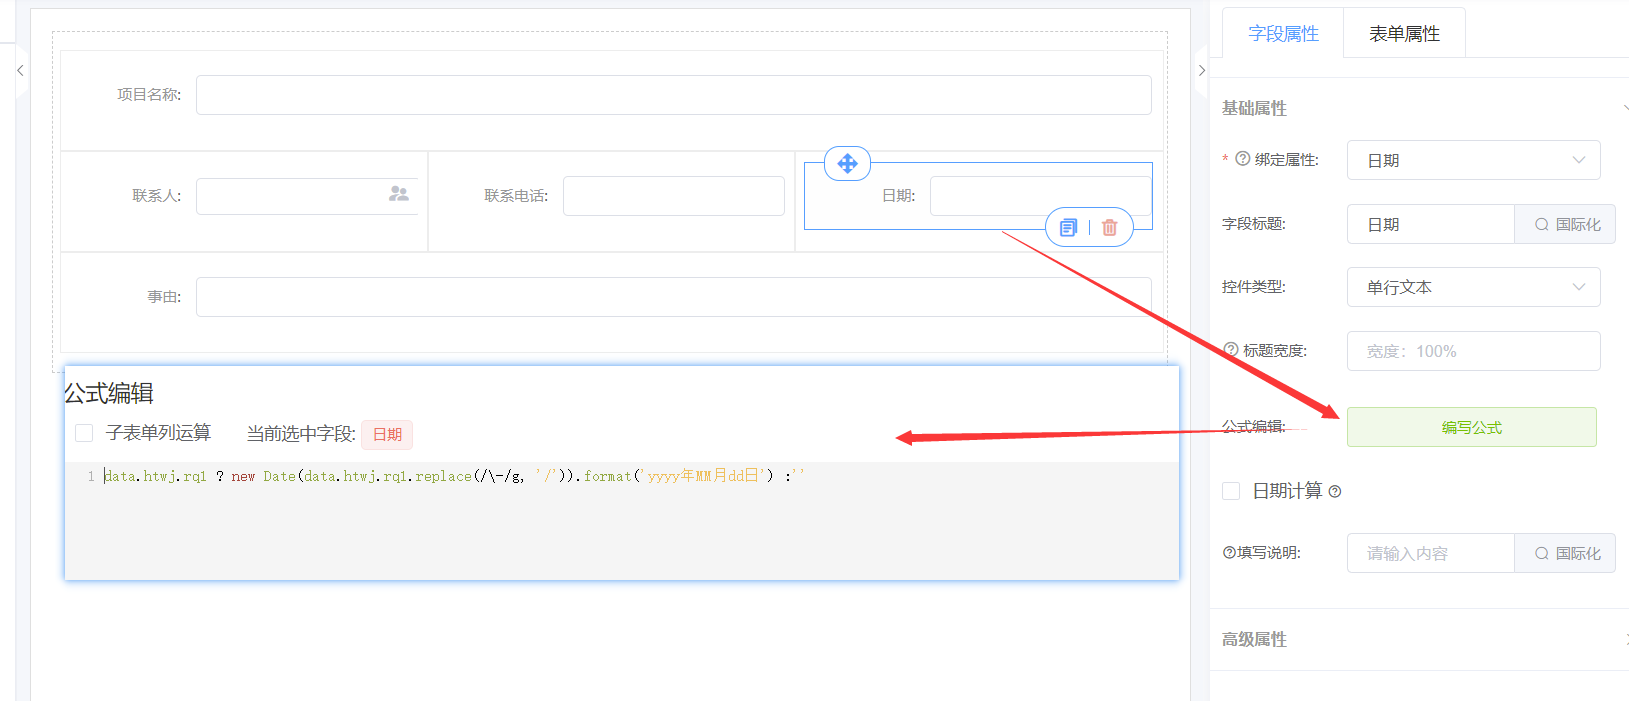The width and height of the screenshot is (1629, 701).
Task: Click the 日期 tag beside 当前选中字段
Action: click(387, 434)
